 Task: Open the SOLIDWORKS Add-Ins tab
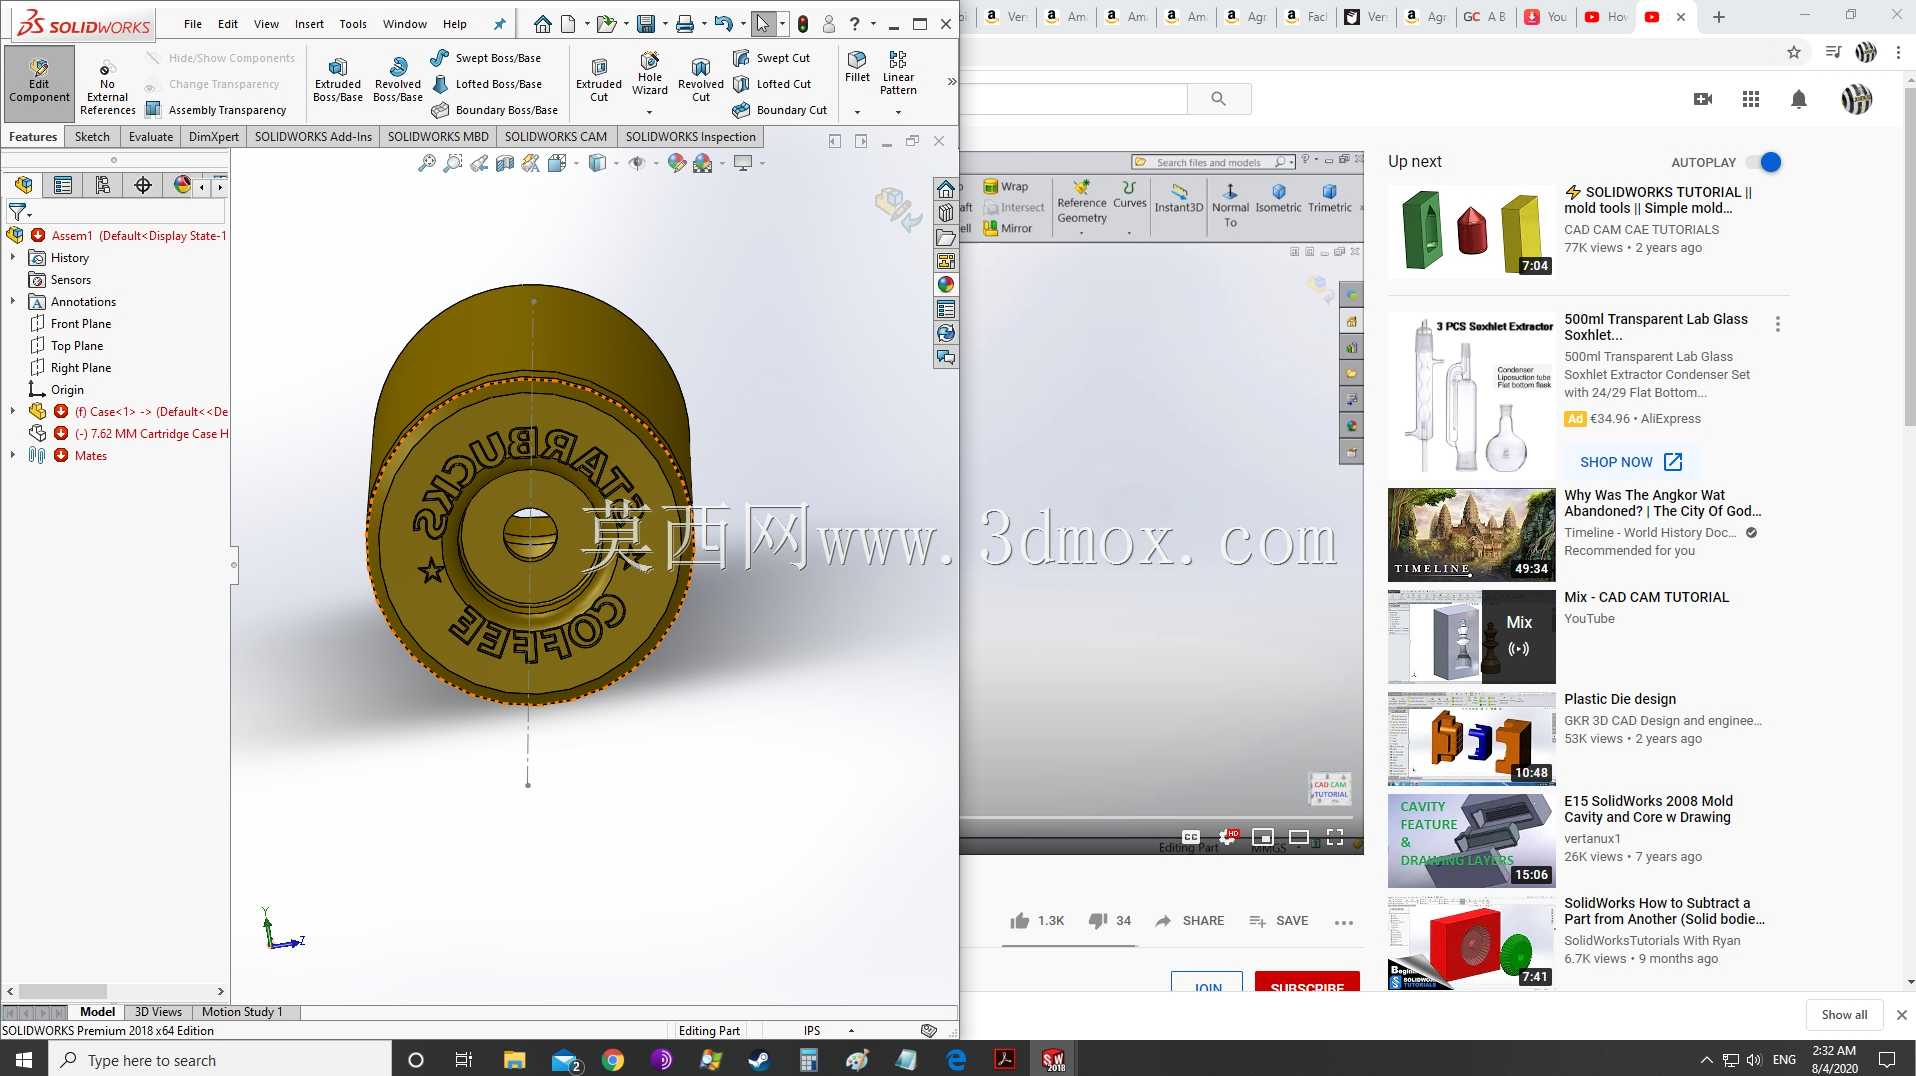313,137
